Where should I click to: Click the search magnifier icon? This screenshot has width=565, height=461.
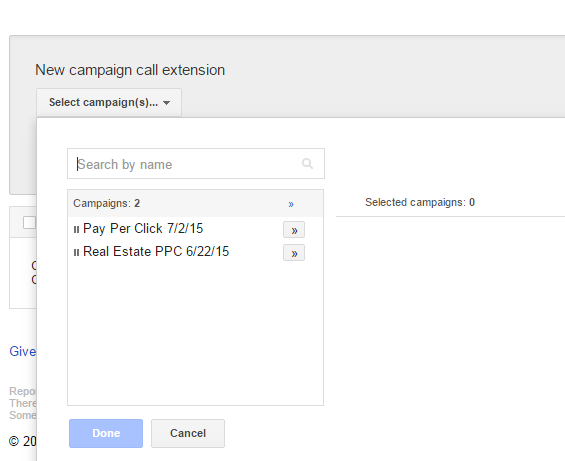(307, 164)
